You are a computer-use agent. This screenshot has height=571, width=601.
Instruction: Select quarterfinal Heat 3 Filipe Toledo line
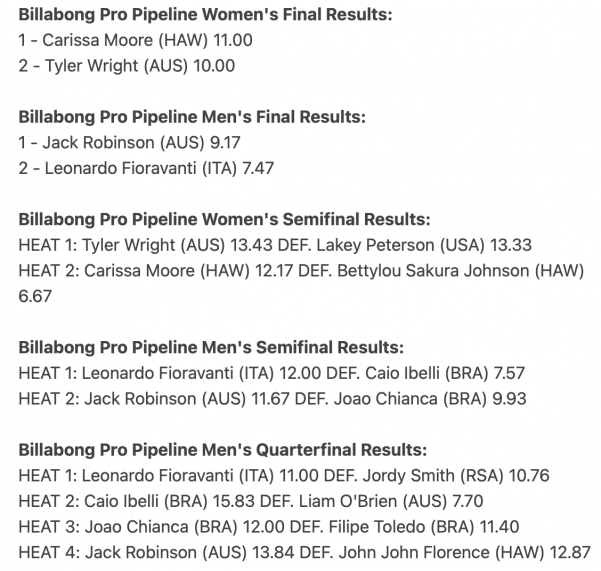[269, 527]
